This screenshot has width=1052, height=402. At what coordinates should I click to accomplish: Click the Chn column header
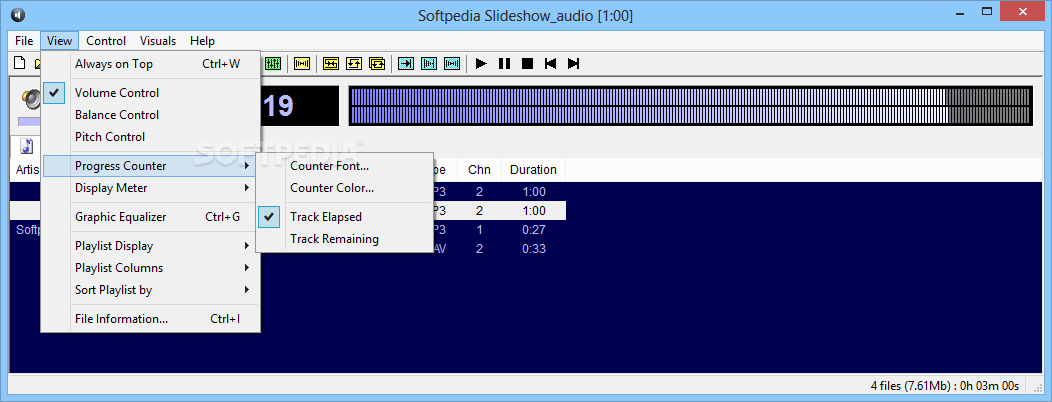479,170
